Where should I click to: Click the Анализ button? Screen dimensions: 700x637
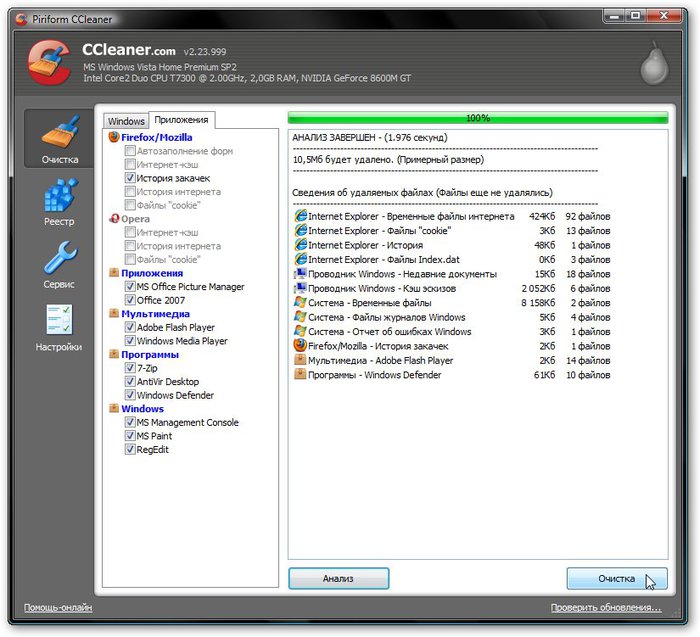[x=338, y=578]
